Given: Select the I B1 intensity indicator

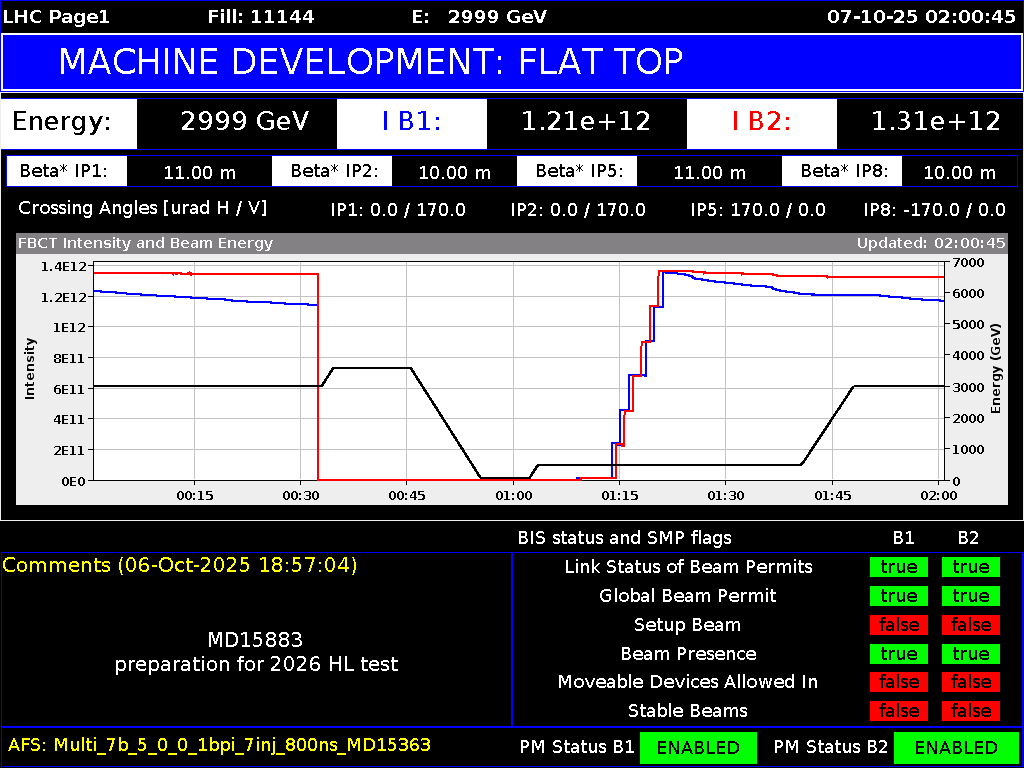Looking at the screenshot, I should click(412, 123).
